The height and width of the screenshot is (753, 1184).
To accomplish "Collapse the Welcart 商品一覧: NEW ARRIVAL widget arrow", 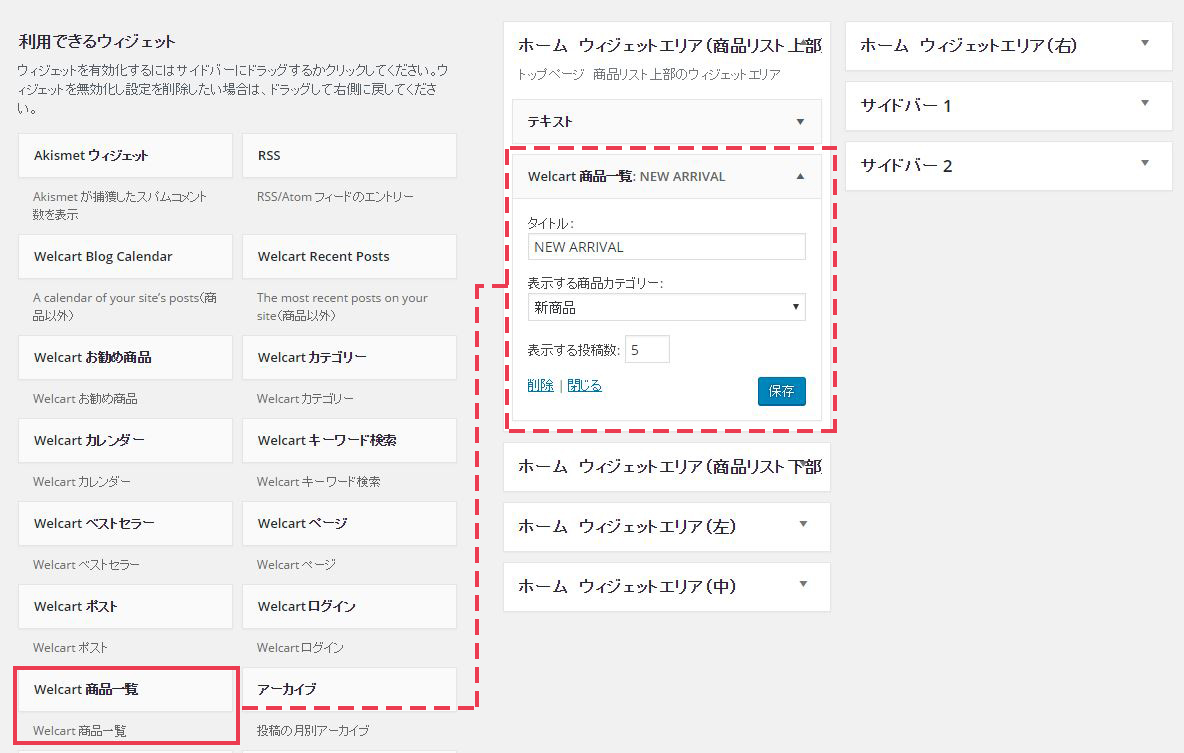I will 800,176.
